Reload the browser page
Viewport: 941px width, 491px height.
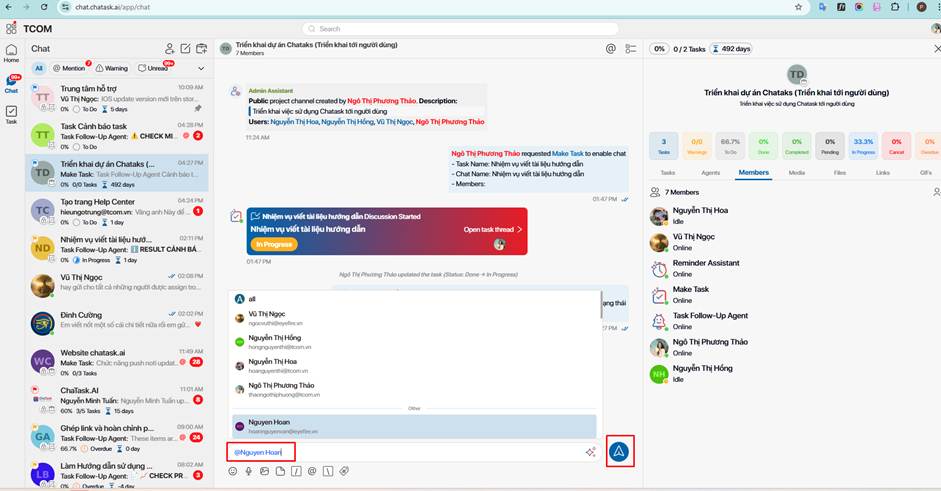pos(44,7)
